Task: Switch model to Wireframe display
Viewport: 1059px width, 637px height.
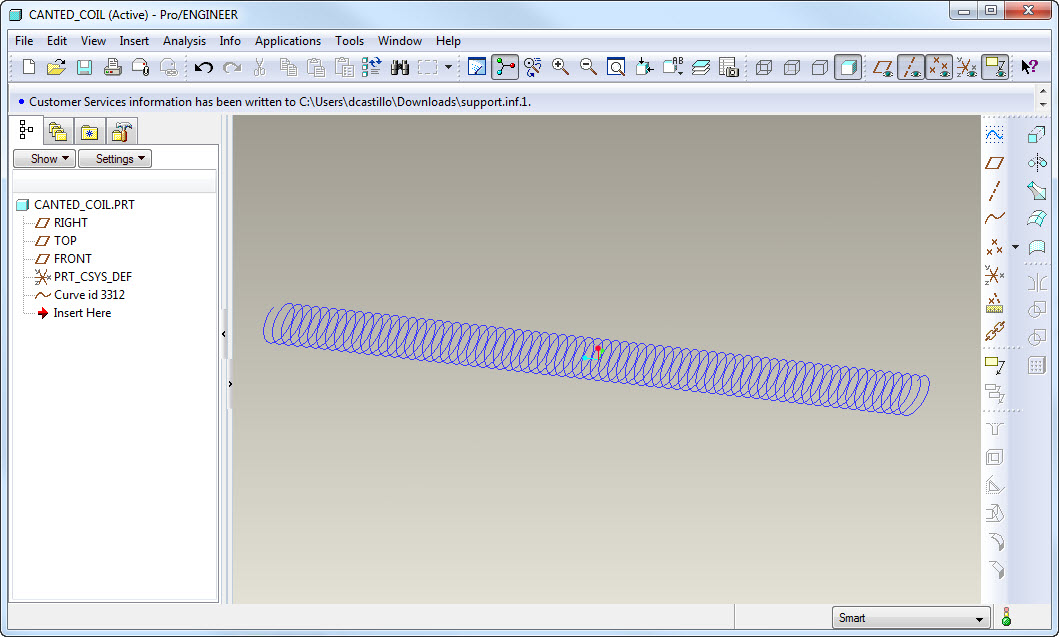Action: (x=762, y=67)
